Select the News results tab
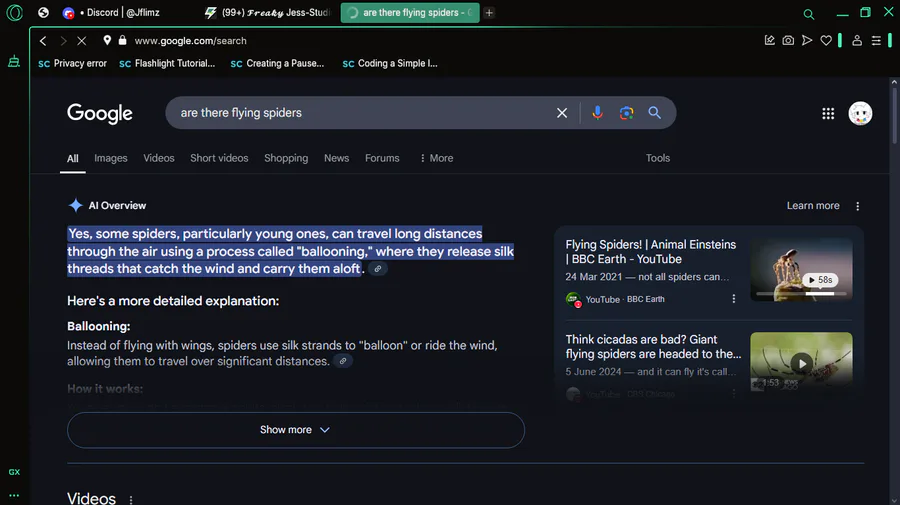Image resolution: width=900 pixels, height=505 pixels. pos(336,158)
